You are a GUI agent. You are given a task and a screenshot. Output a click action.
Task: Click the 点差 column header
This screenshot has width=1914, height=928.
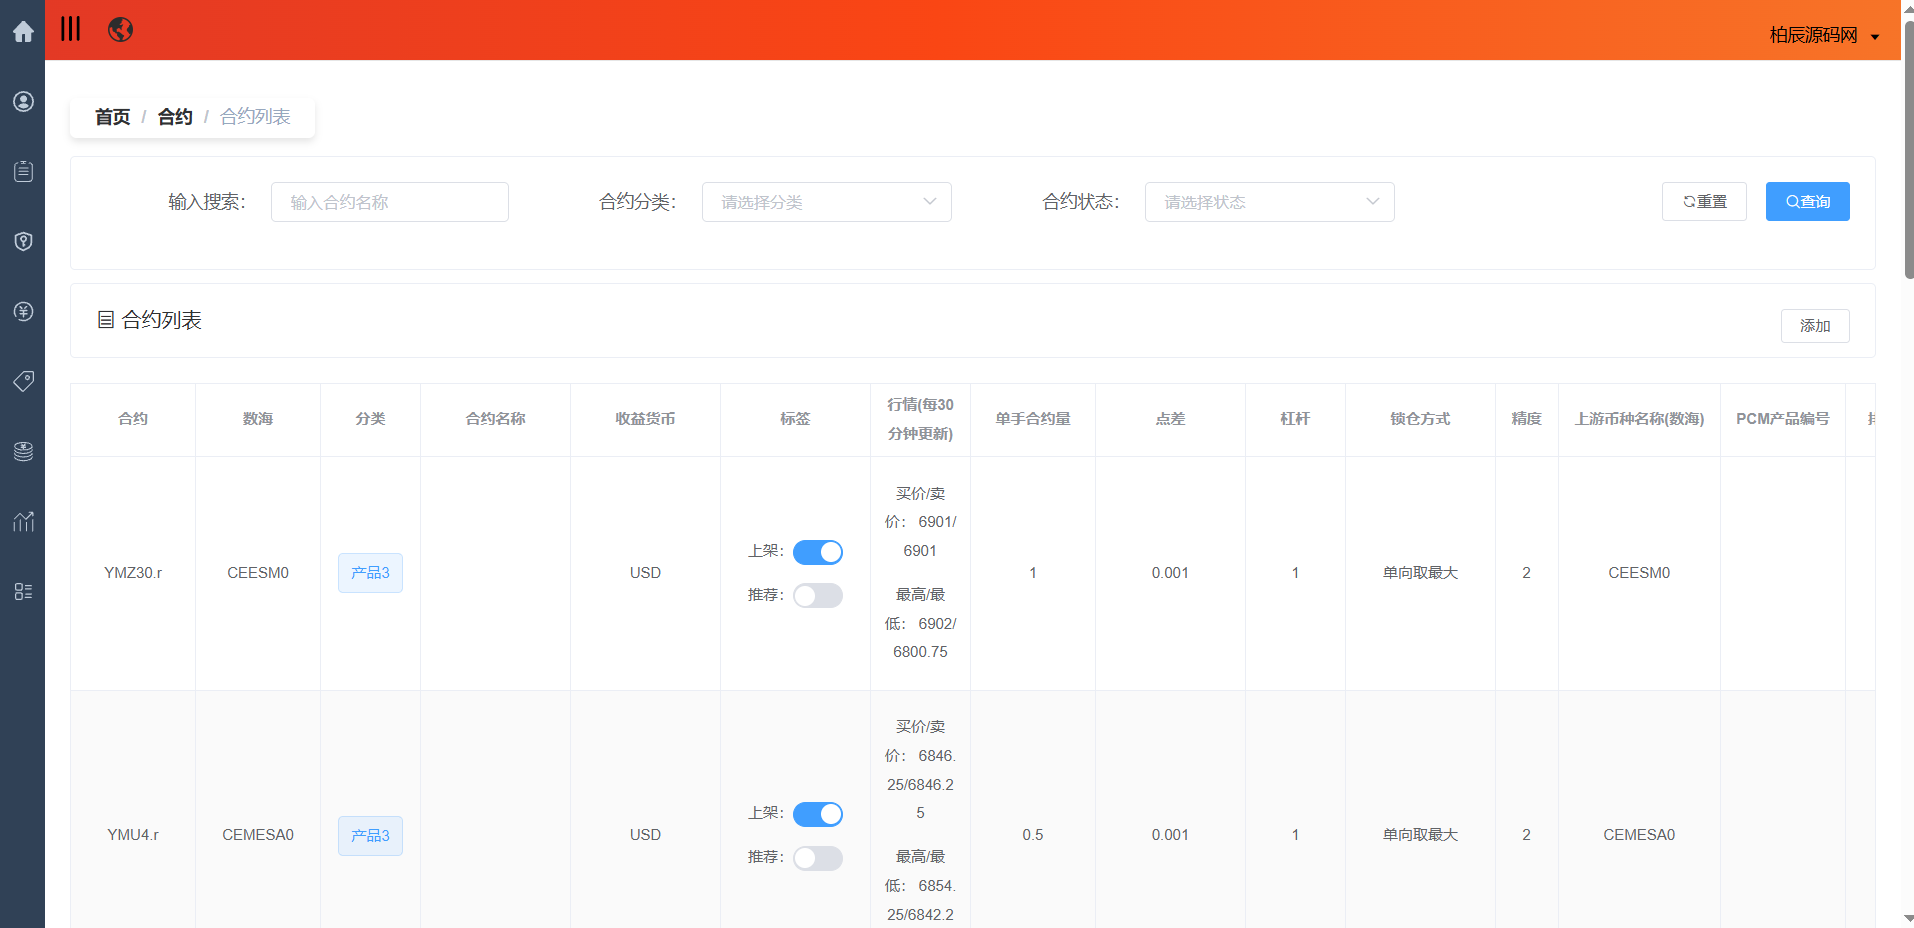click(x=1170, y=419)
